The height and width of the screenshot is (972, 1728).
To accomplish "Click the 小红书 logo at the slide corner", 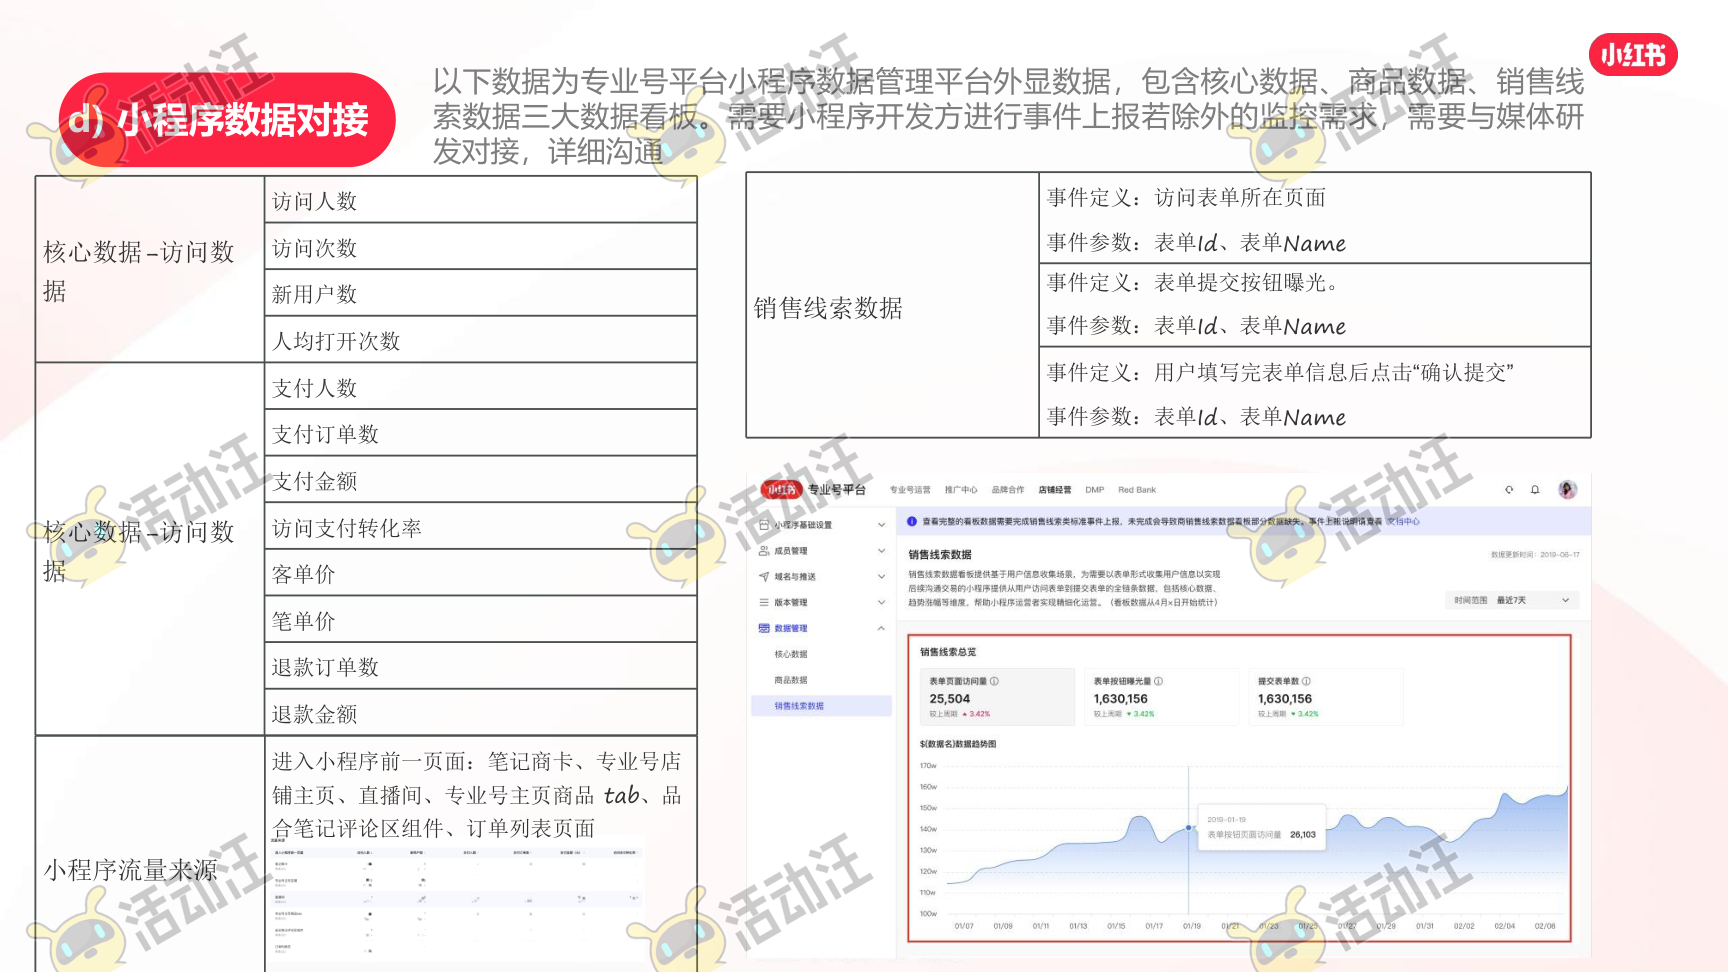I will click(x=1633, y=54).
